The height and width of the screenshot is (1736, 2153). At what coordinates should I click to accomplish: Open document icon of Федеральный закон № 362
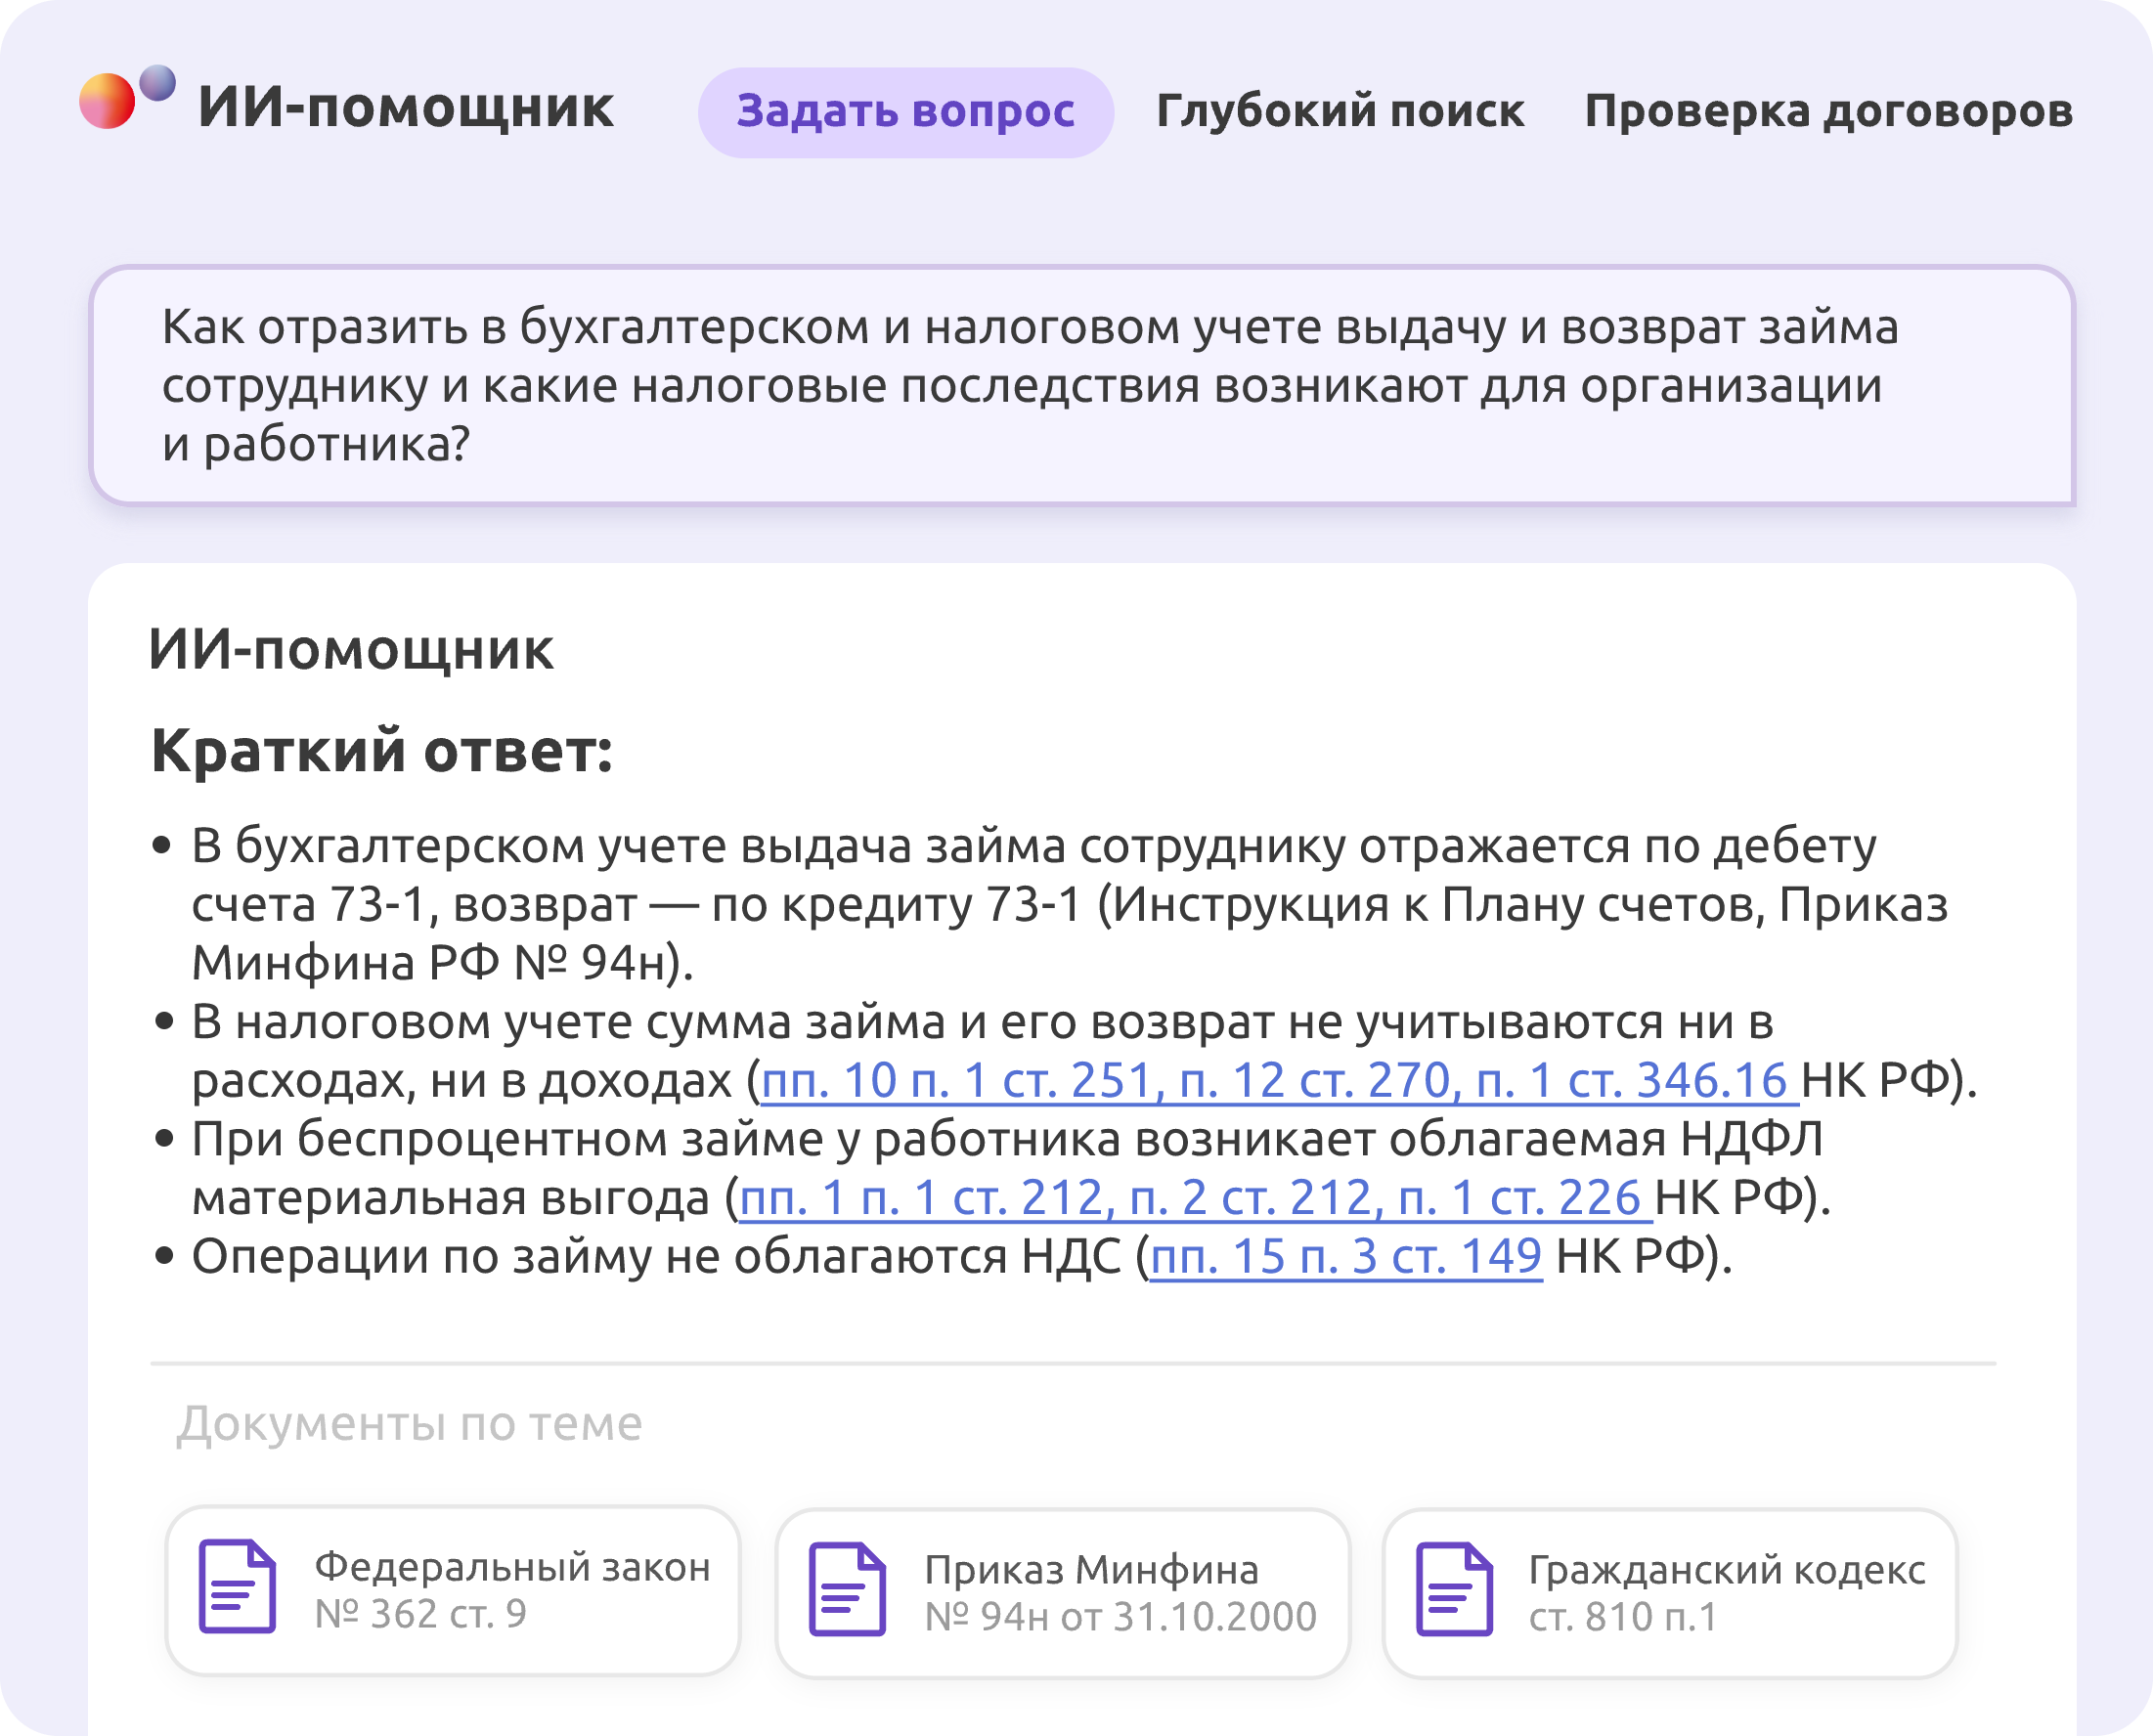click(237, 1587)
